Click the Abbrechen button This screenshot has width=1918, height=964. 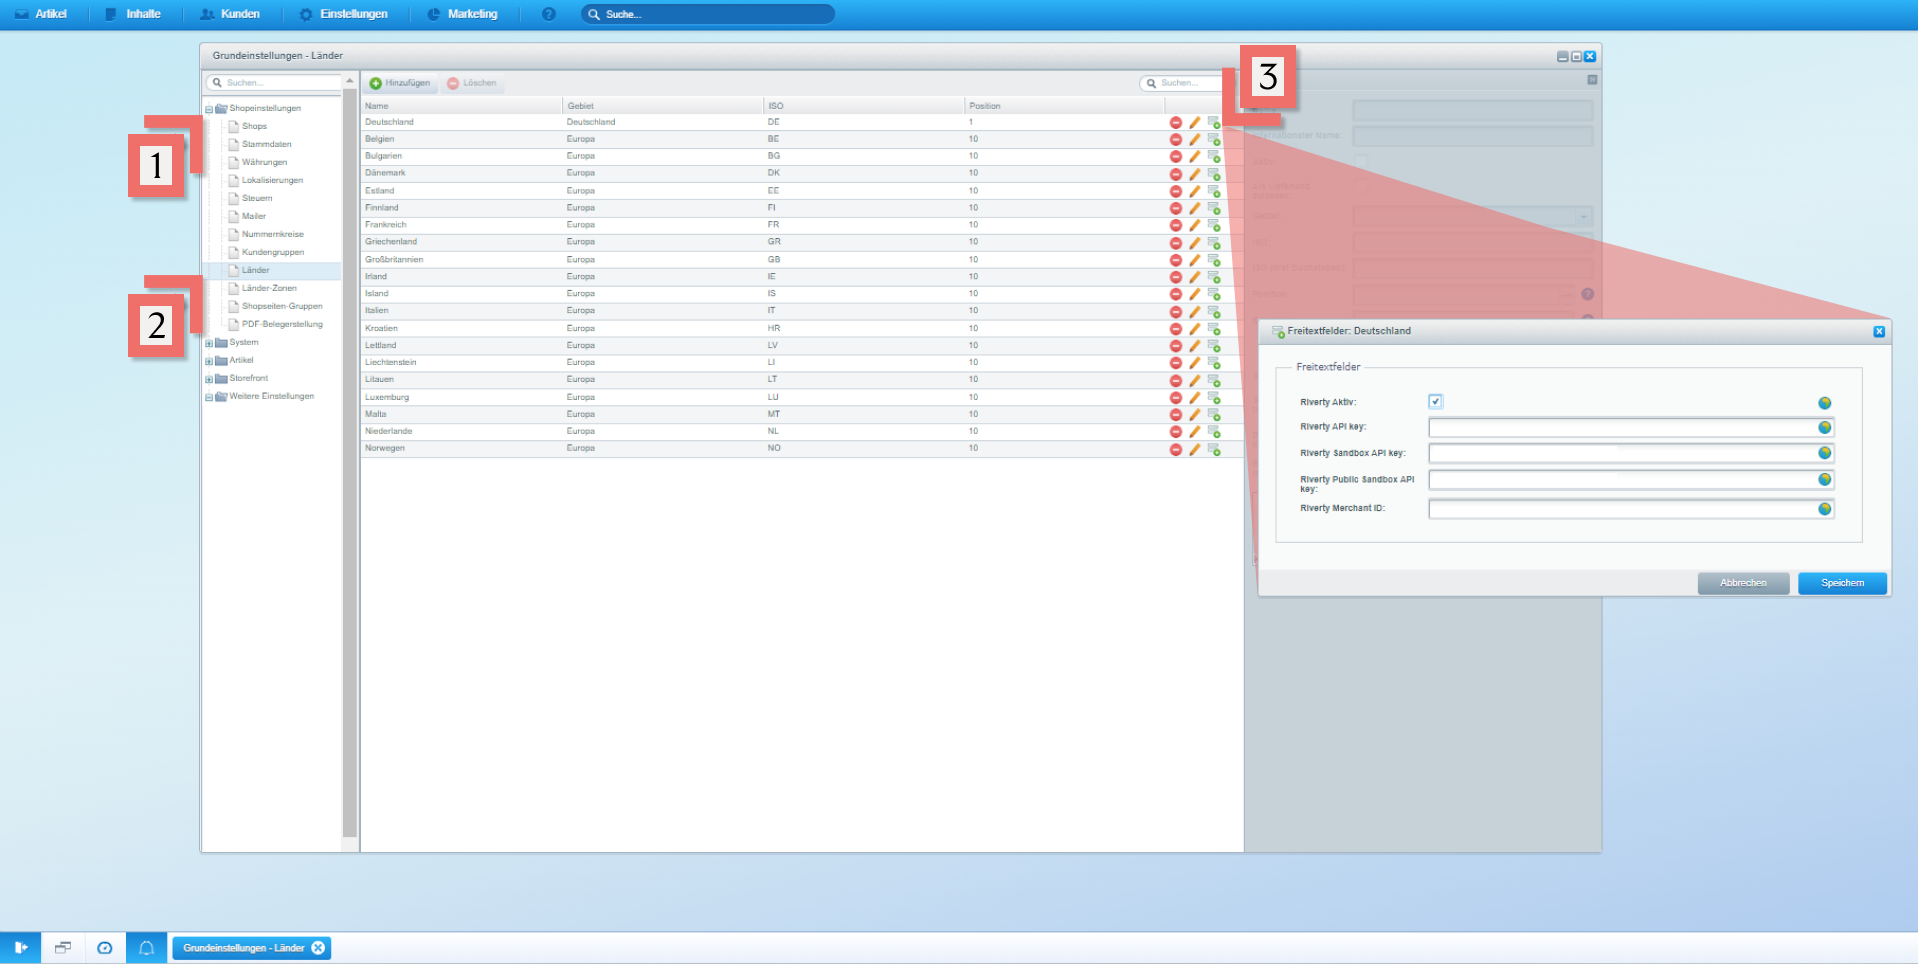coord(1742,583)
